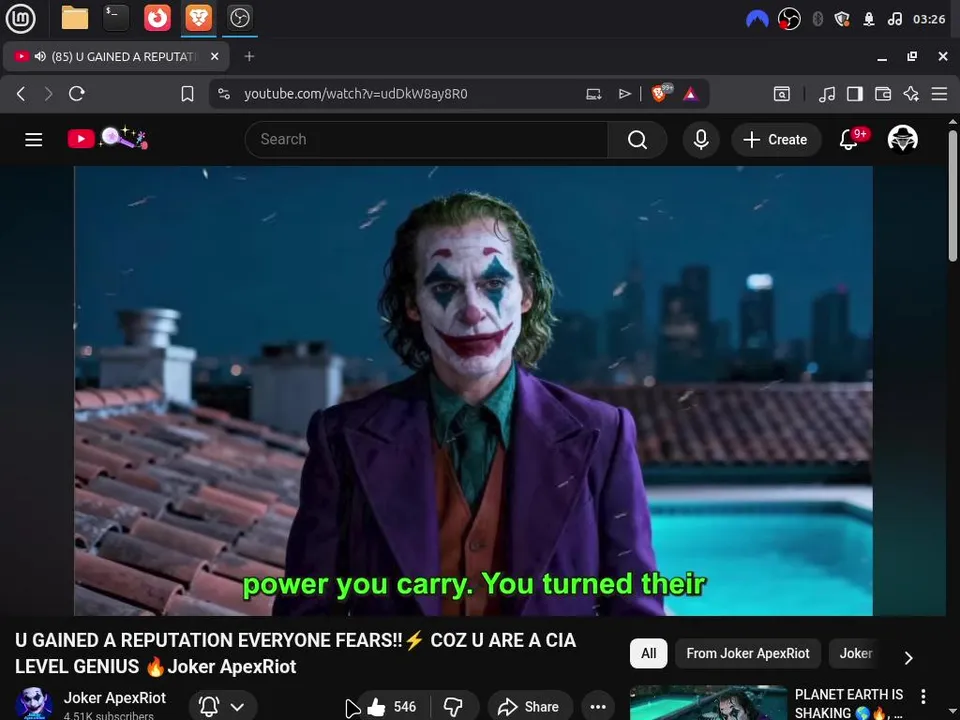Bookmark this page

187,94
